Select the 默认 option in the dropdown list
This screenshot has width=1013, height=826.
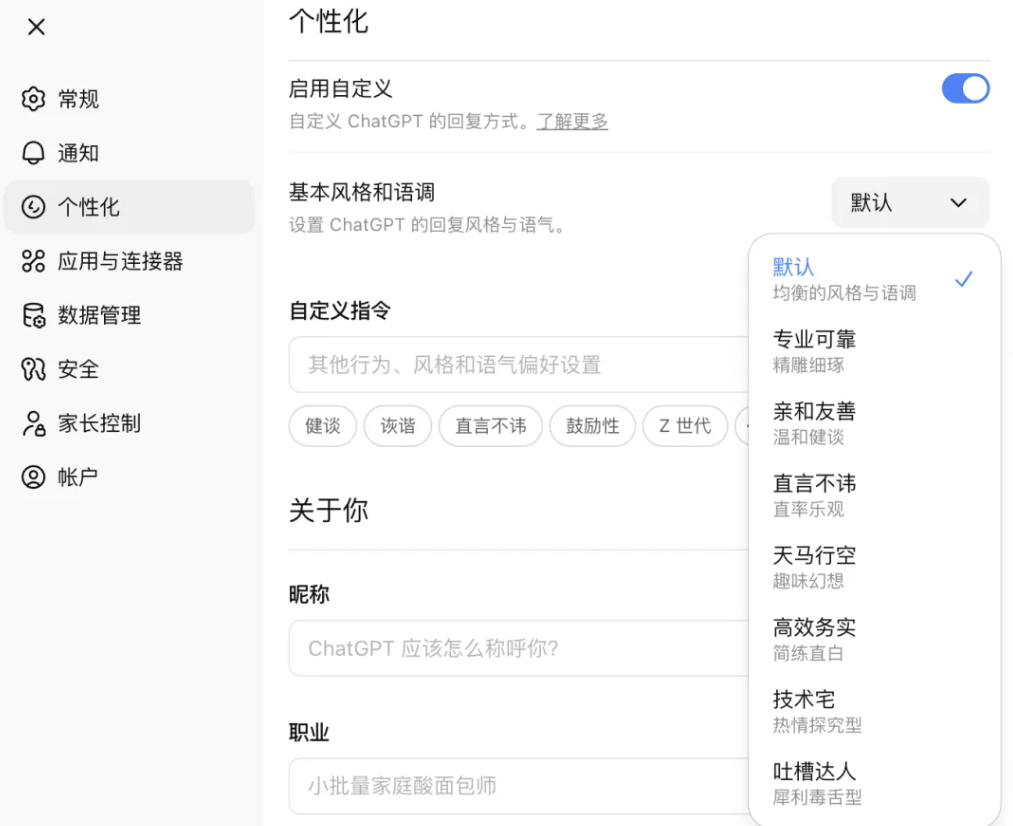coord(874,280)
